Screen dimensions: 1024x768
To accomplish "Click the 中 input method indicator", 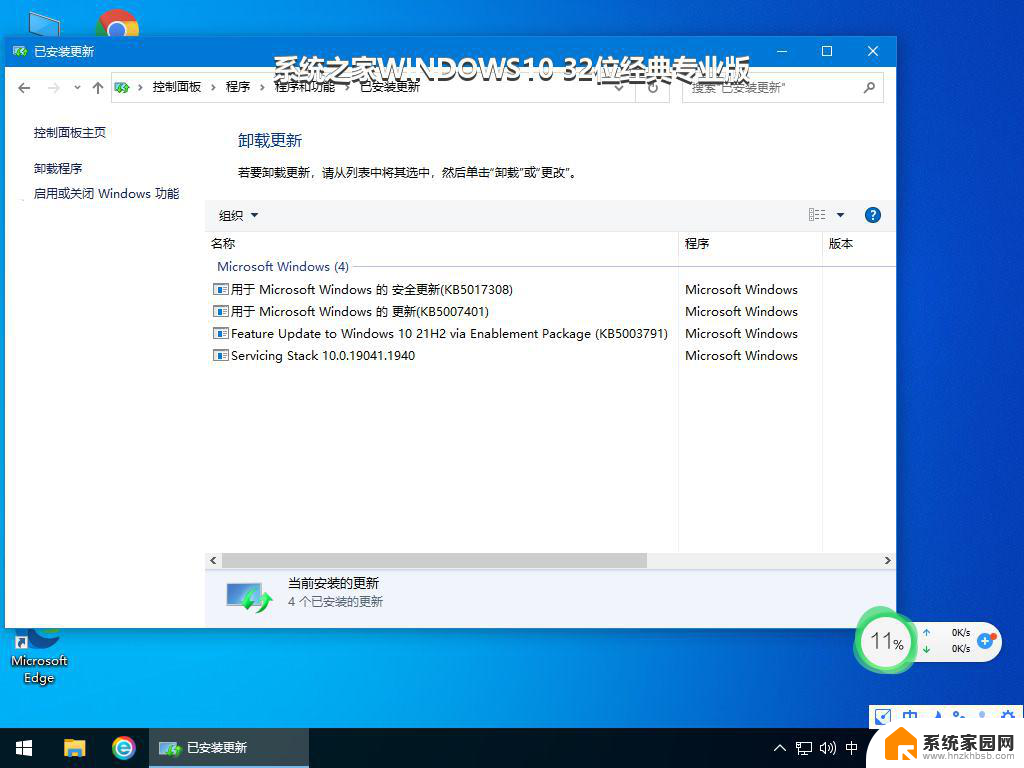I will (x=852, y=748).
